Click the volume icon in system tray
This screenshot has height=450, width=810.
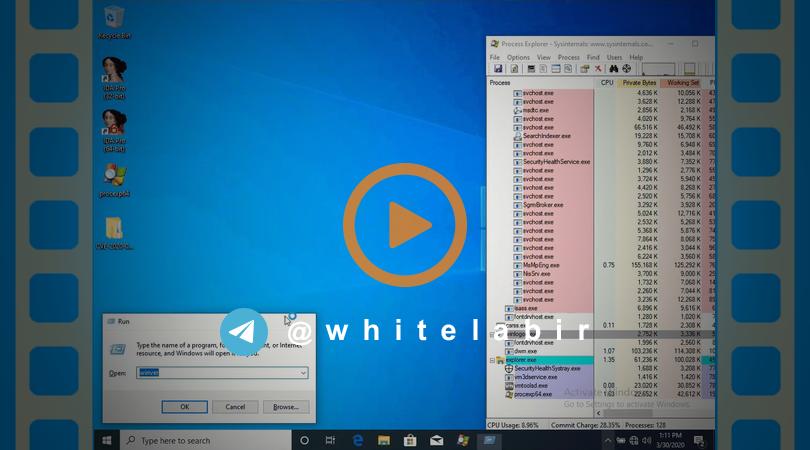coord(646,440)
